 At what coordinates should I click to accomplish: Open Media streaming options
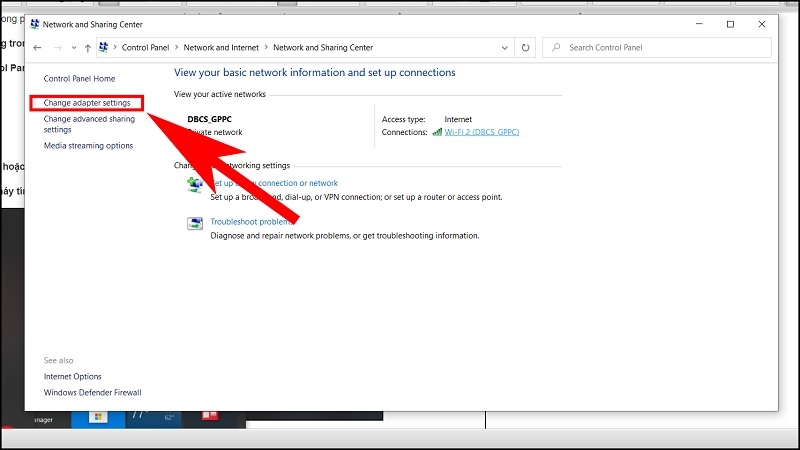pyautogui.click(x=88, y=145)
